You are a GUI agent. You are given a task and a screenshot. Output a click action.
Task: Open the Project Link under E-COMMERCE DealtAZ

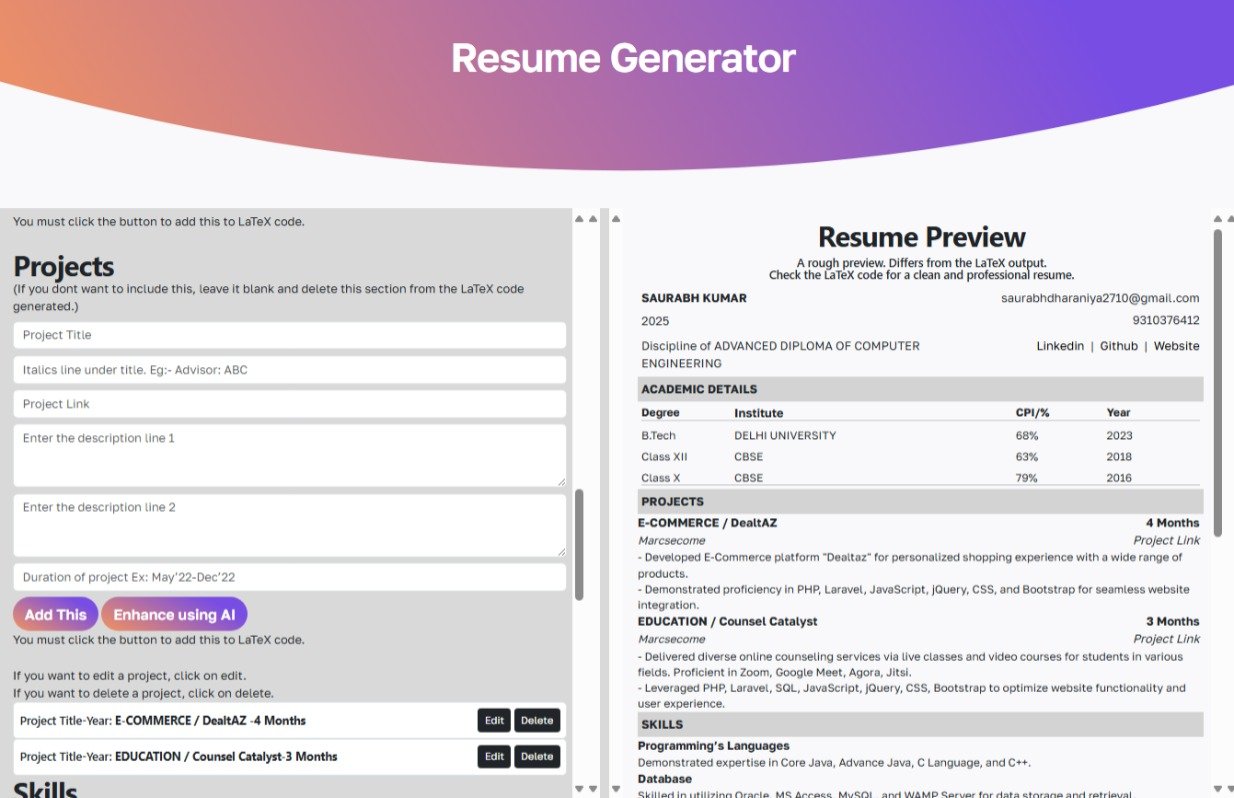[x=1166, y=539]
